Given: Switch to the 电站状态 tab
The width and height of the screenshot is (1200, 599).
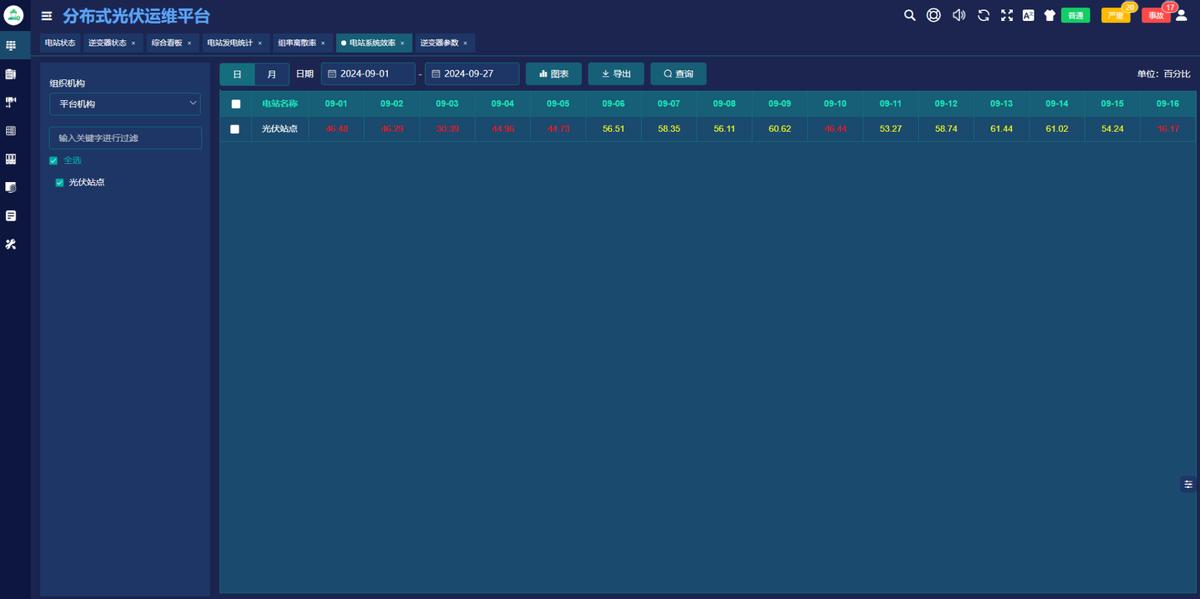Looking at the screenshot, I should click(x=60, y=43).
